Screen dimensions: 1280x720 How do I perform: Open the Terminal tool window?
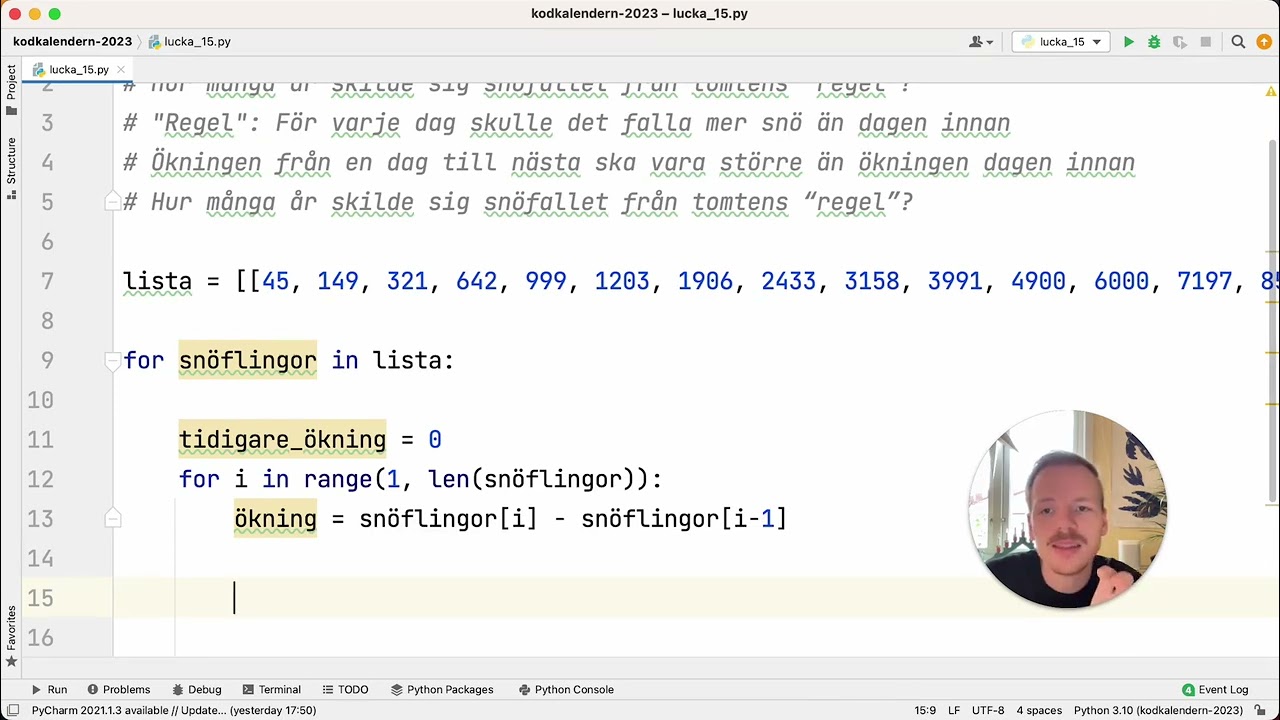coord(270,690)
